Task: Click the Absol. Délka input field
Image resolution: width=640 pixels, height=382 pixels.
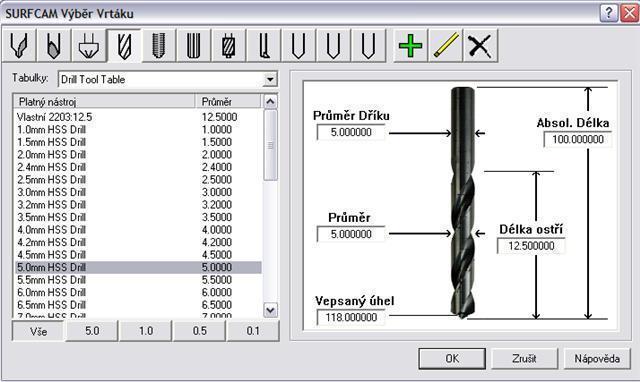Action: [x=578, y=140]
